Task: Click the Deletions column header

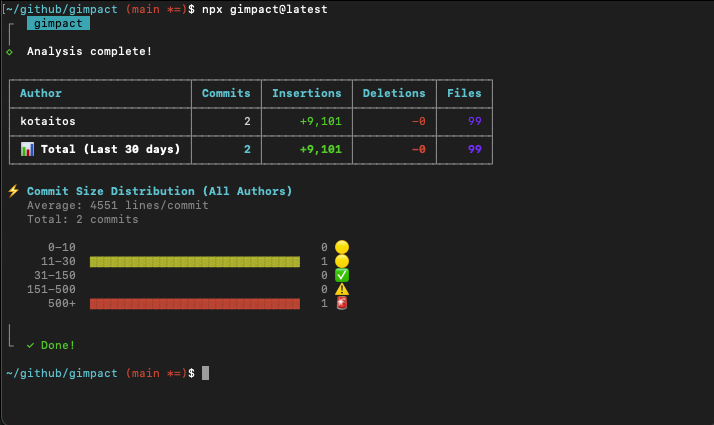Action: 394,93
